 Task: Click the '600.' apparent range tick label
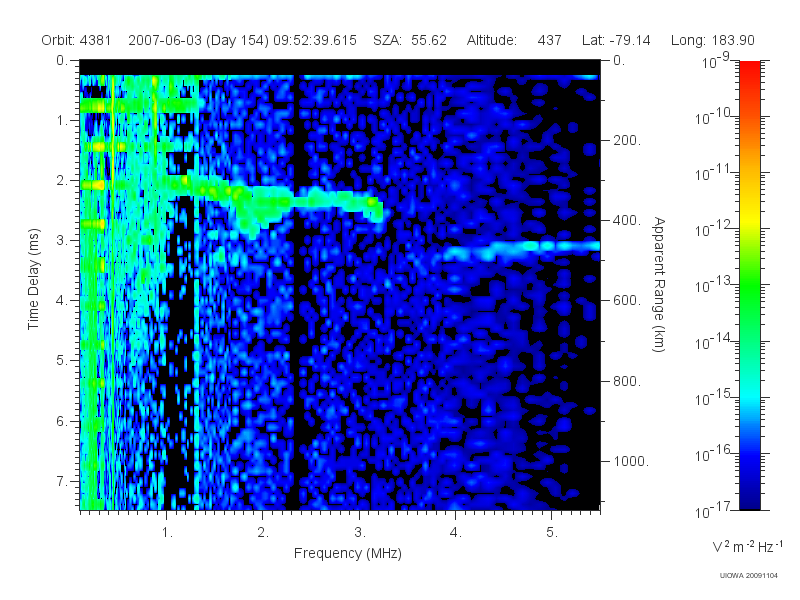click(627, 301)
